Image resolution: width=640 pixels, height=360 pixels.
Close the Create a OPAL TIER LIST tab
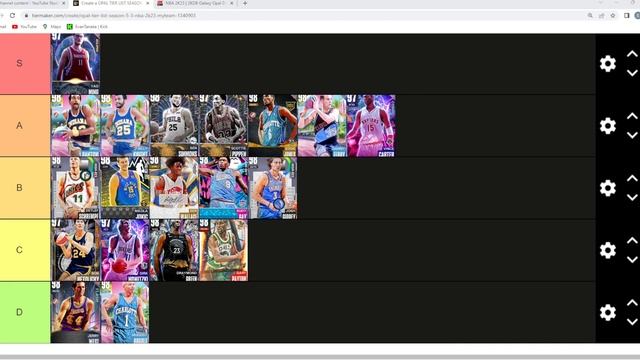(147, 3)
